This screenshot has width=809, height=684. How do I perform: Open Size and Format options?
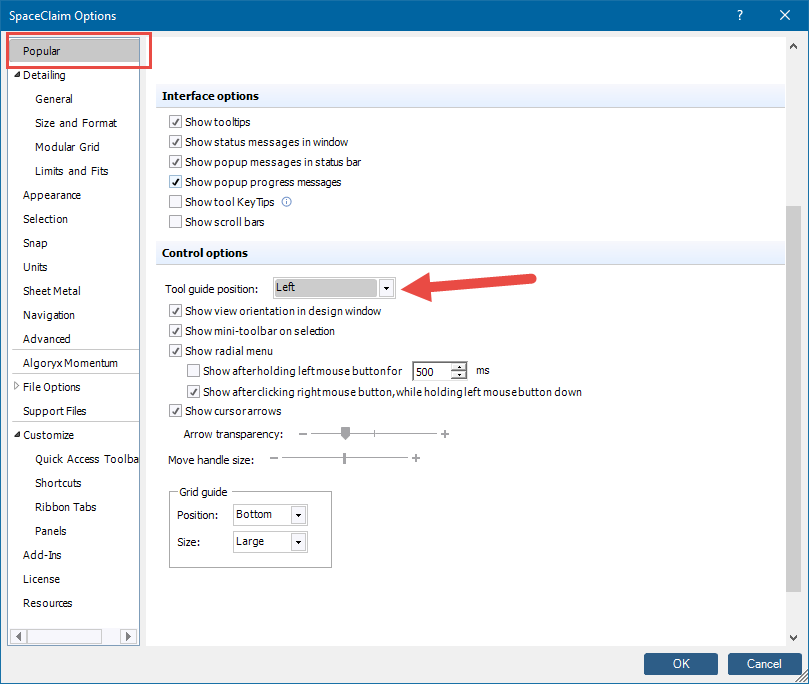(x=76, y=123)
